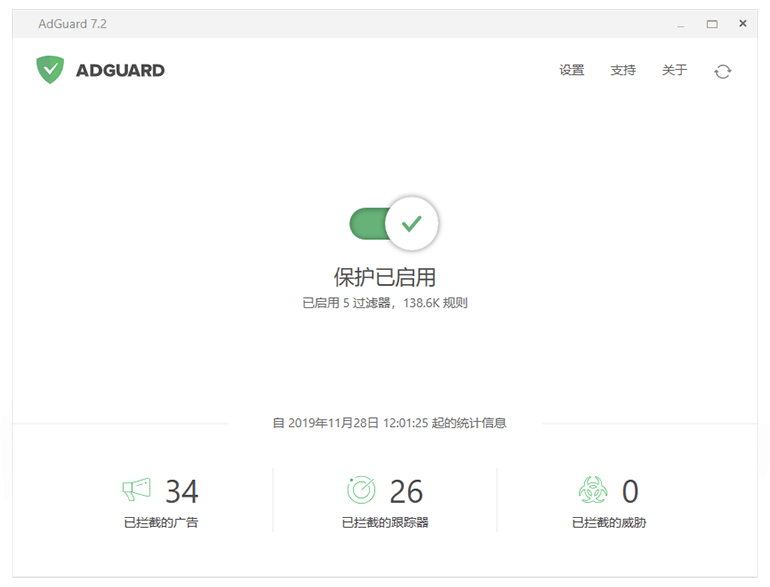Open the 设置 menu
The image size is (770, 587).
point(572,70)
